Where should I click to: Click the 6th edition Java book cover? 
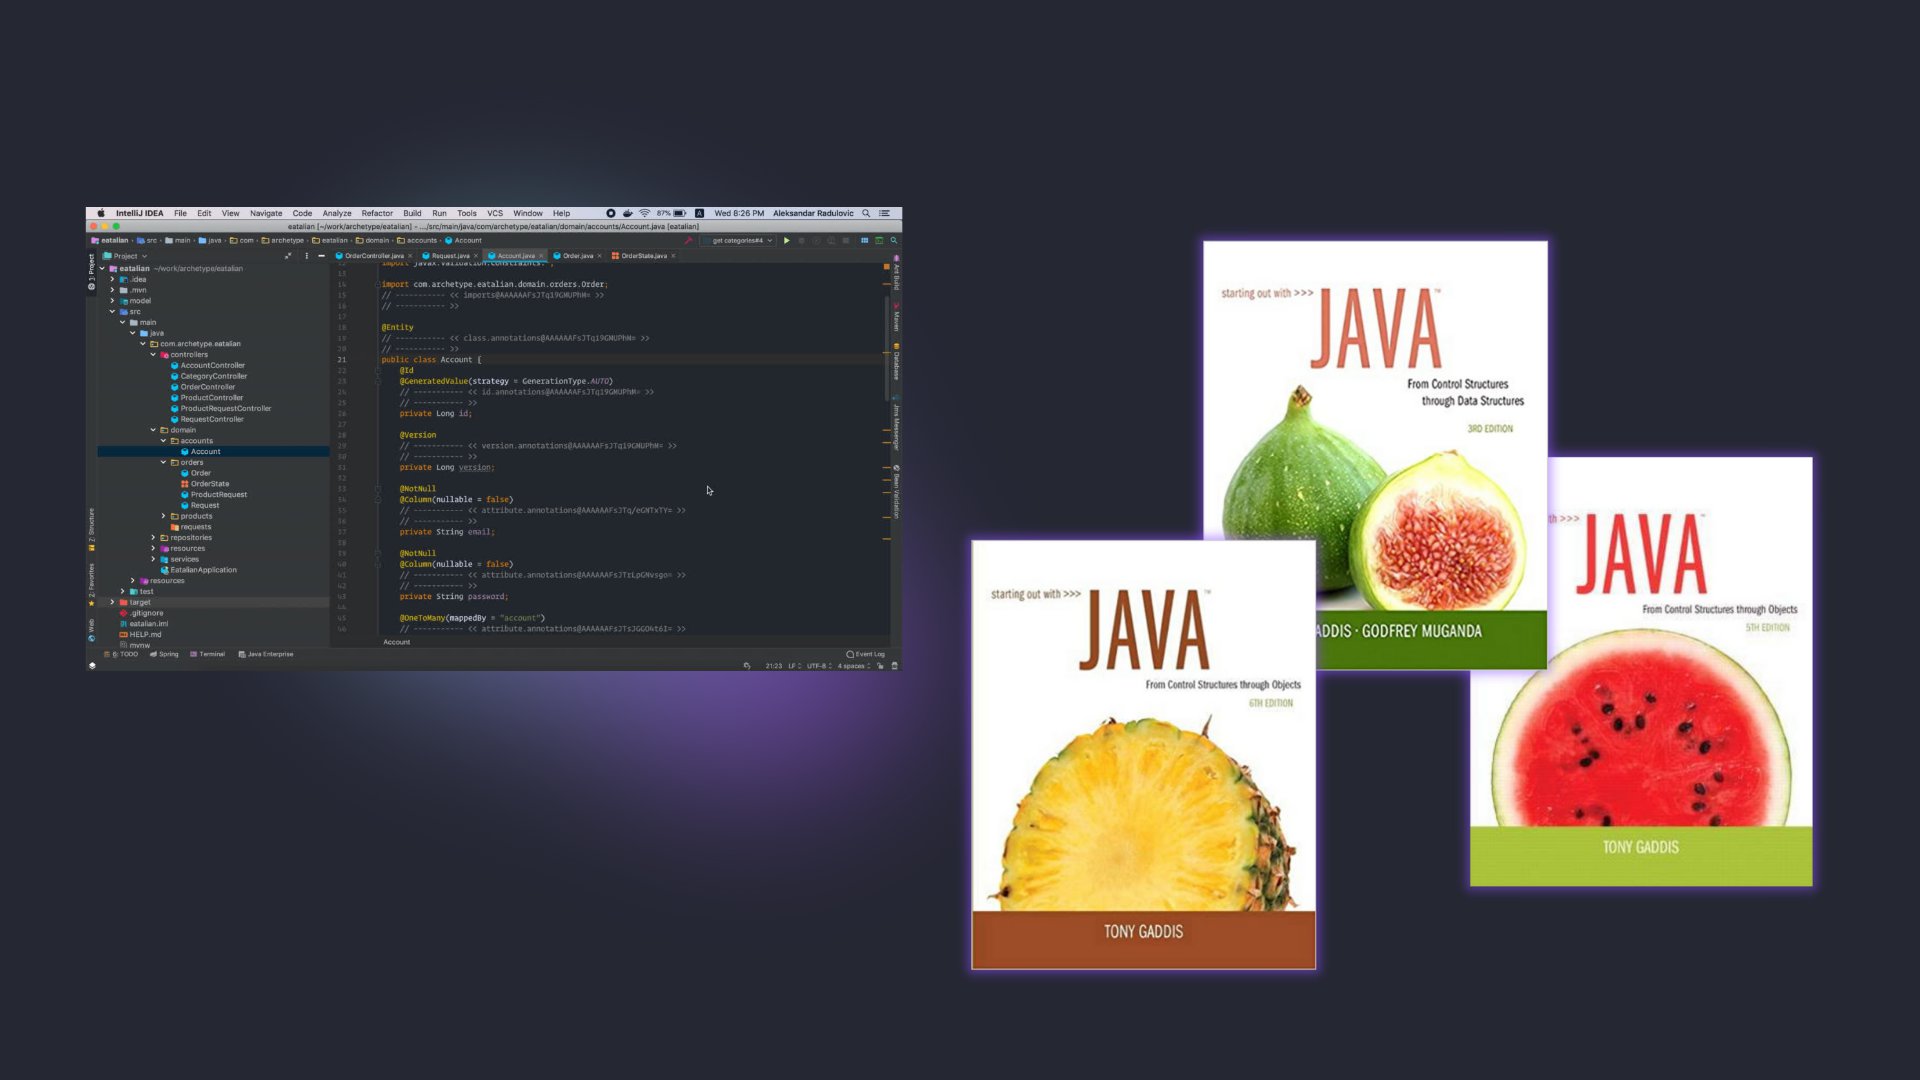[1142, 754]
